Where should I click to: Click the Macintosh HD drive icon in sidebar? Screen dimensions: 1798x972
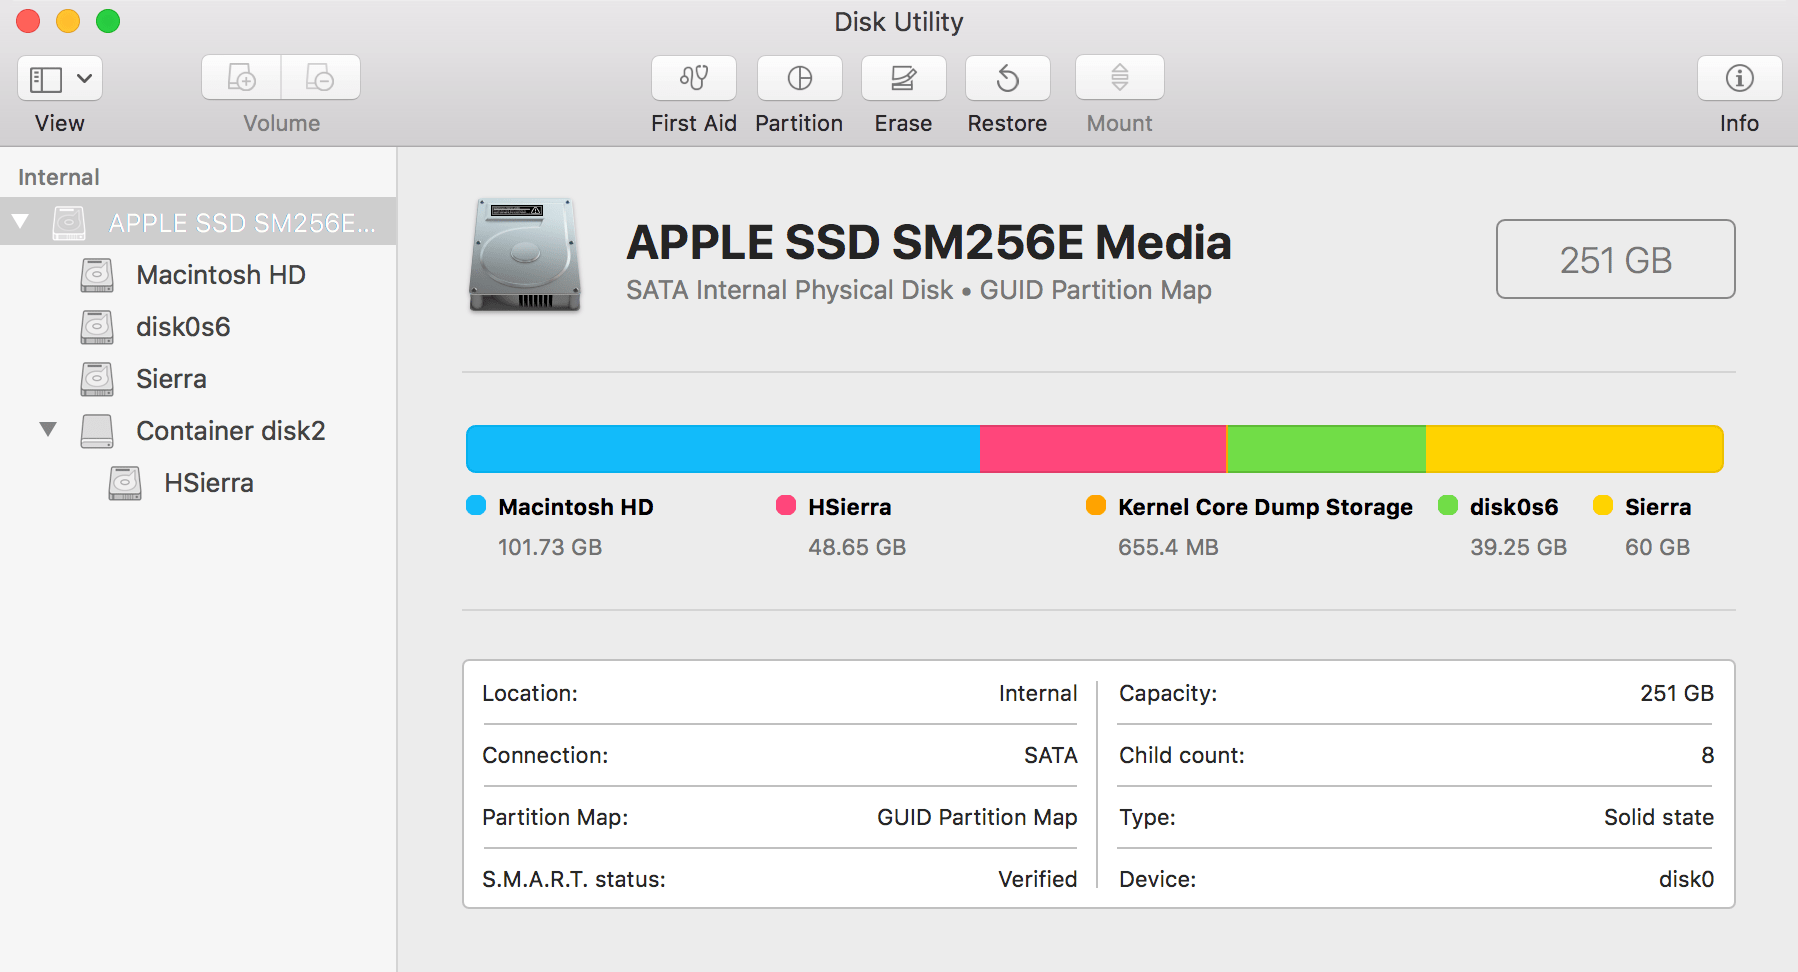point(97,275)
